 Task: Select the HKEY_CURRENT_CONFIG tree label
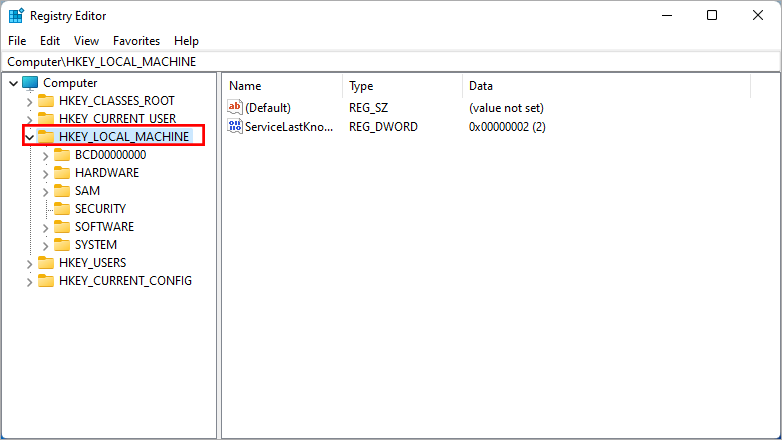(x=125, y=280)
